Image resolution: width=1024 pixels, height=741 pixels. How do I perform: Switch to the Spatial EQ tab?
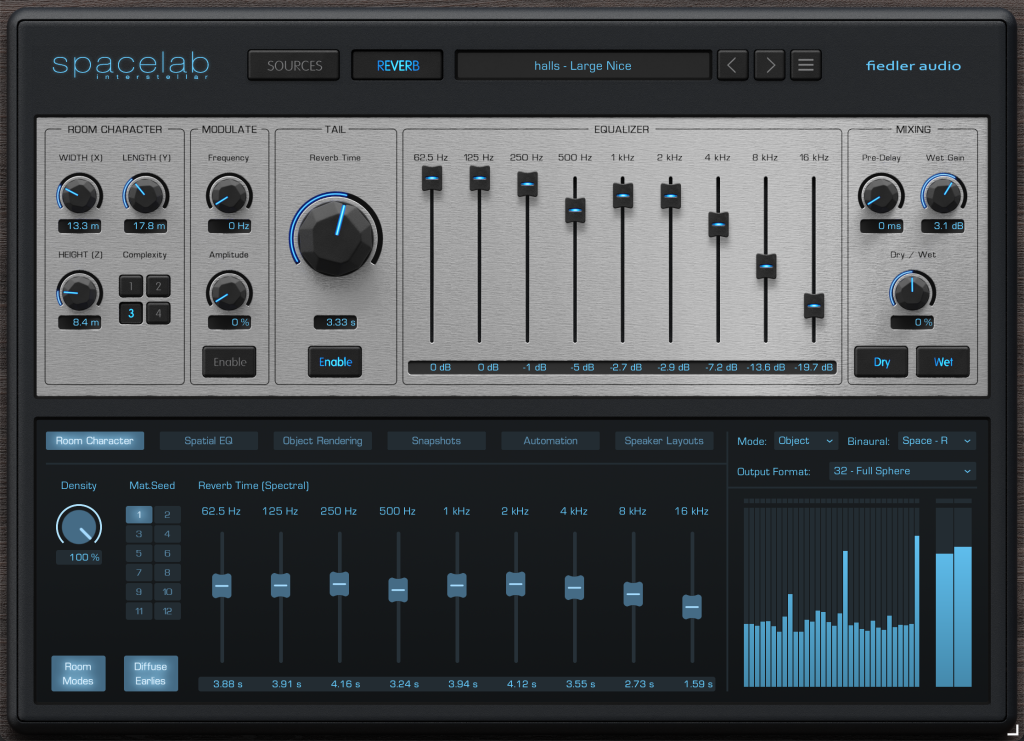(x=208, y=440)
